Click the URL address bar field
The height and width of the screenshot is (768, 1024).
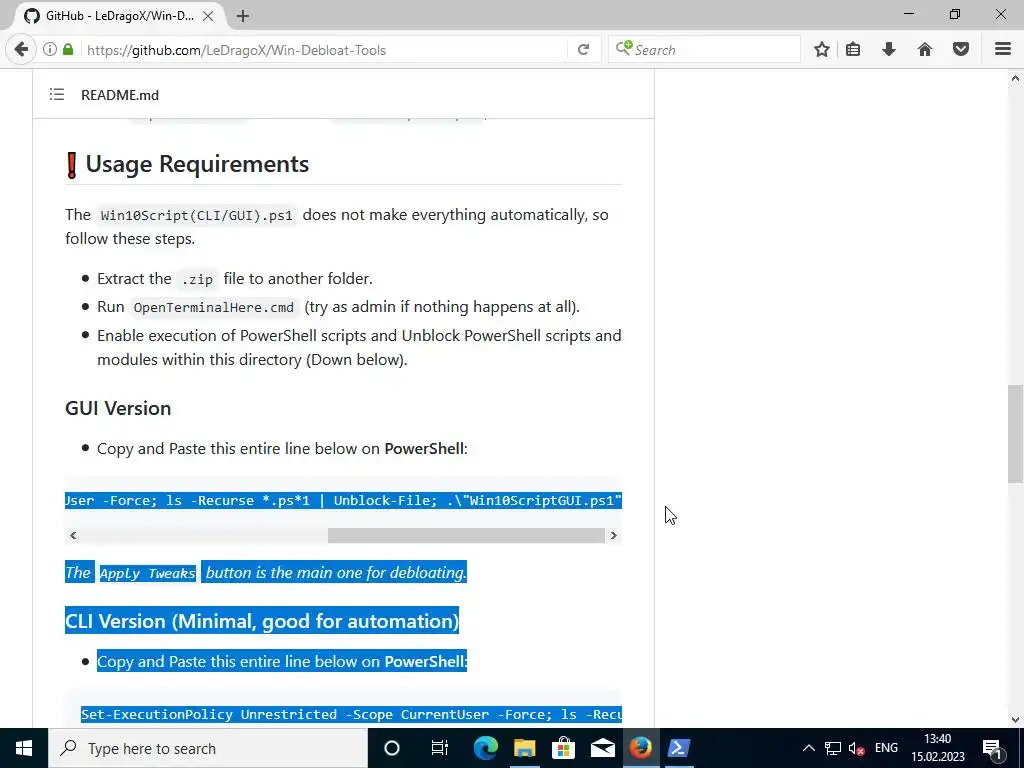pyautogui.click(x=323, y=50)
